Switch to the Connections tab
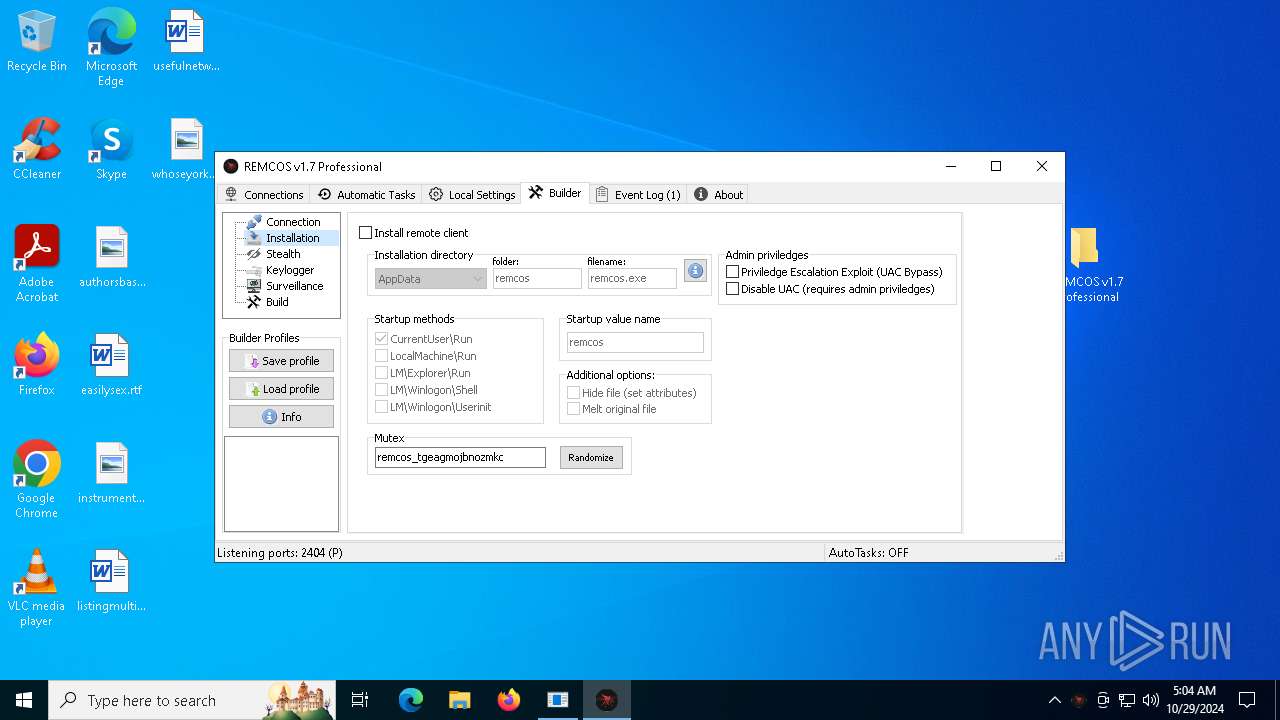Image resolution: width=1280 pixels, height=720 pixels. 264,195
